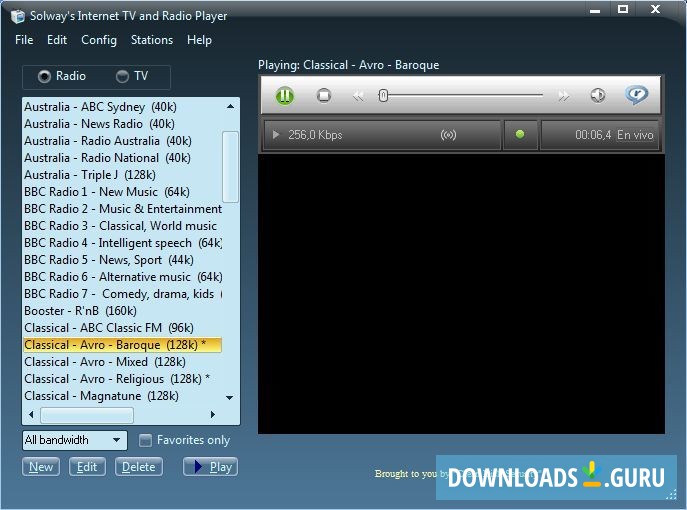Click the broadcast signal icon in status bar

click(448, 135)
